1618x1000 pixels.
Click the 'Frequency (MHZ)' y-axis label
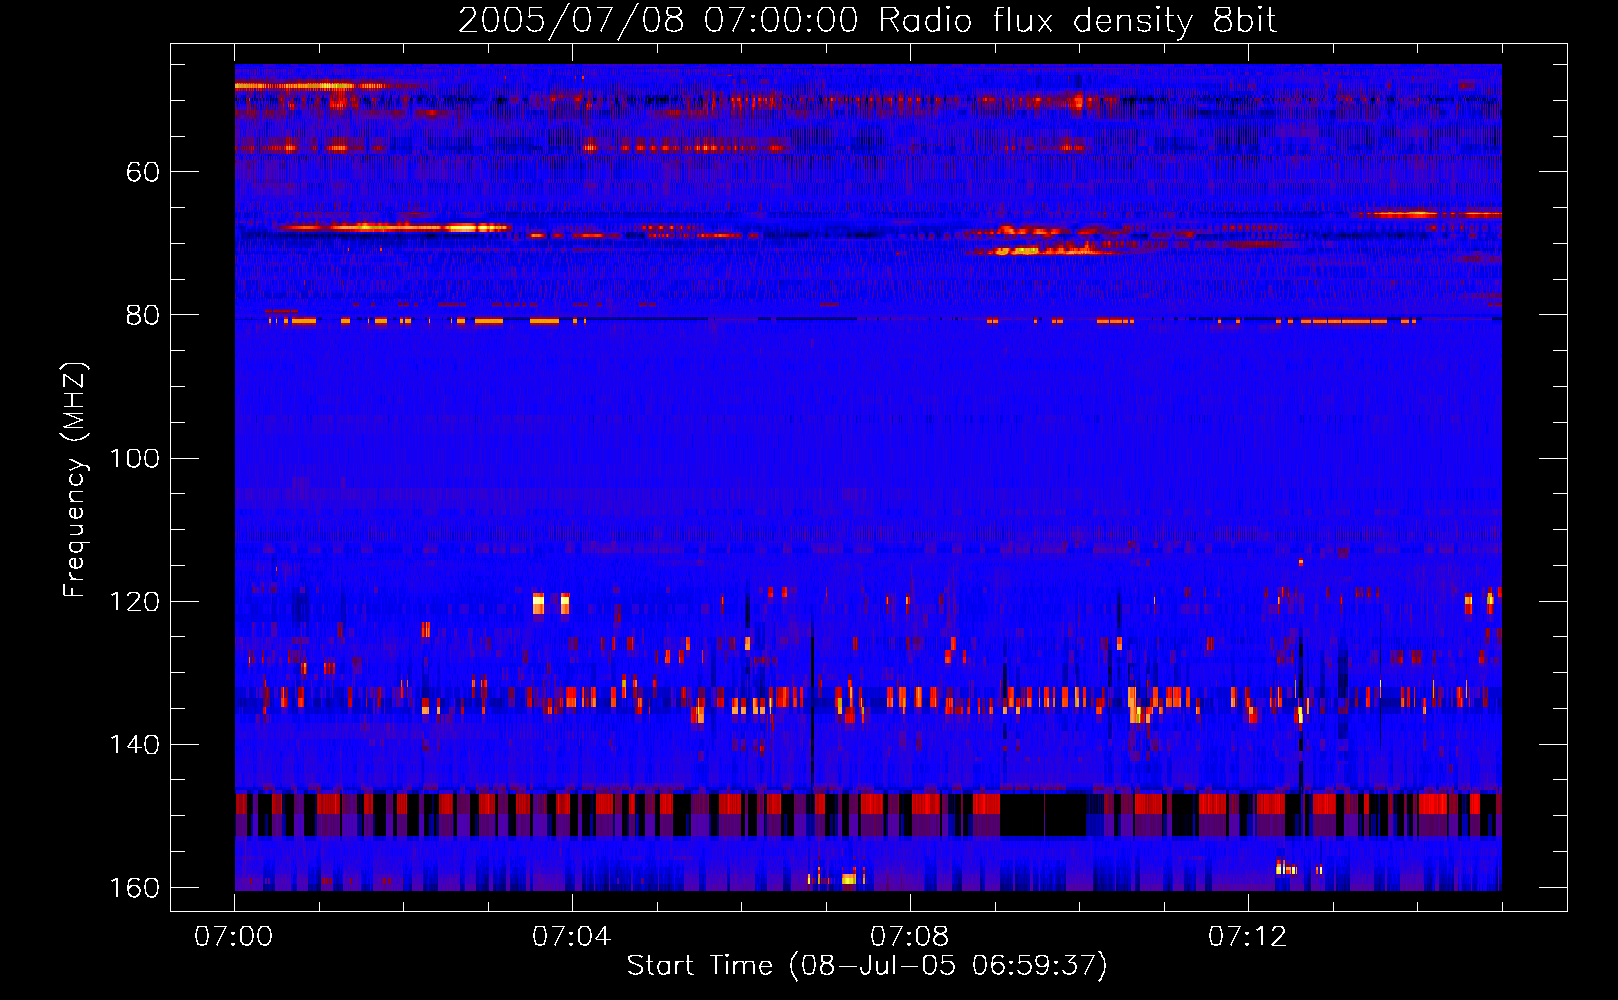click(x=75, y=480)
